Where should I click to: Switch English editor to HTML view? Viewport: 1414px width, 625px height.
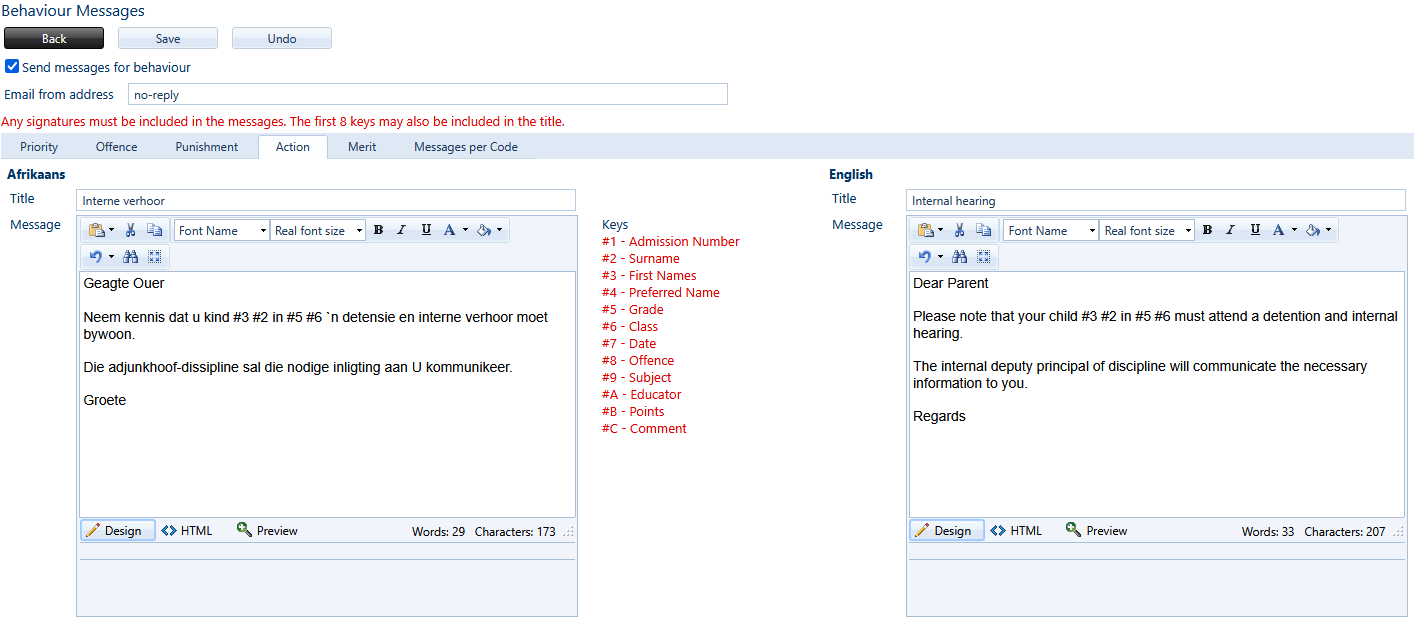tap(1017, 531)
